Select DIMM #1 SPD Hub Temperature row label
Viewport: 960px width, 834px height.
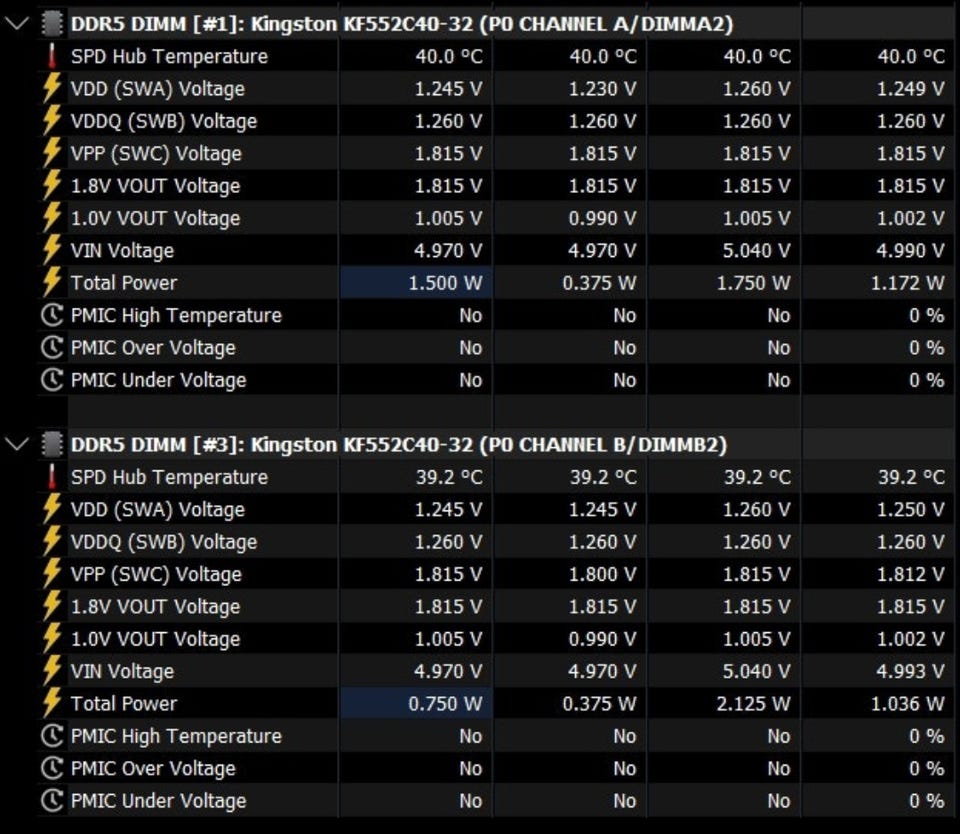coord(169,56)
